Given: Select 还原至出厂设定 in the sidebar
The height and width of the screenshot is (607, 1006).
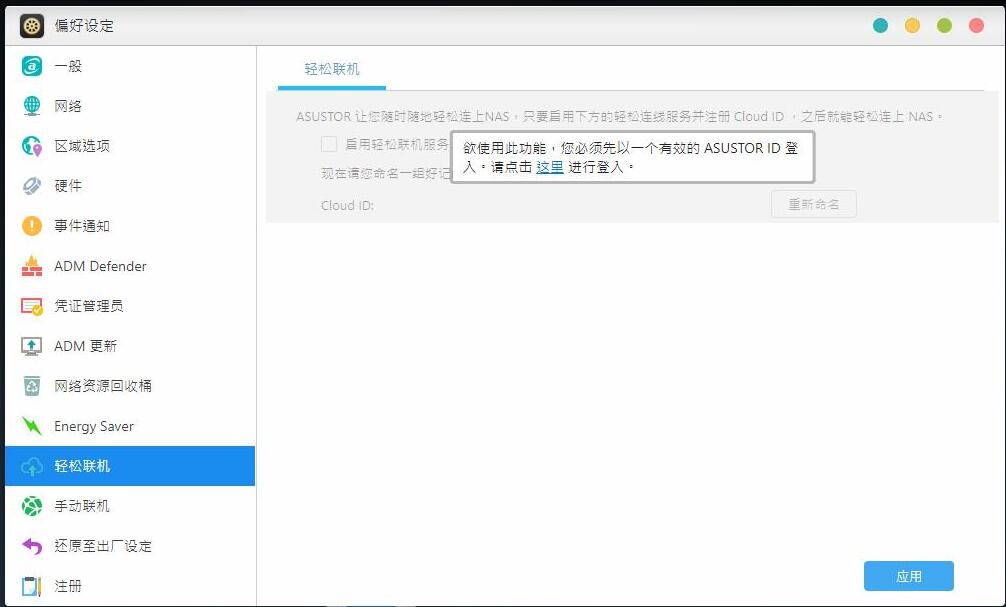Looking at the screenshot, I should [x=30, y=546].
